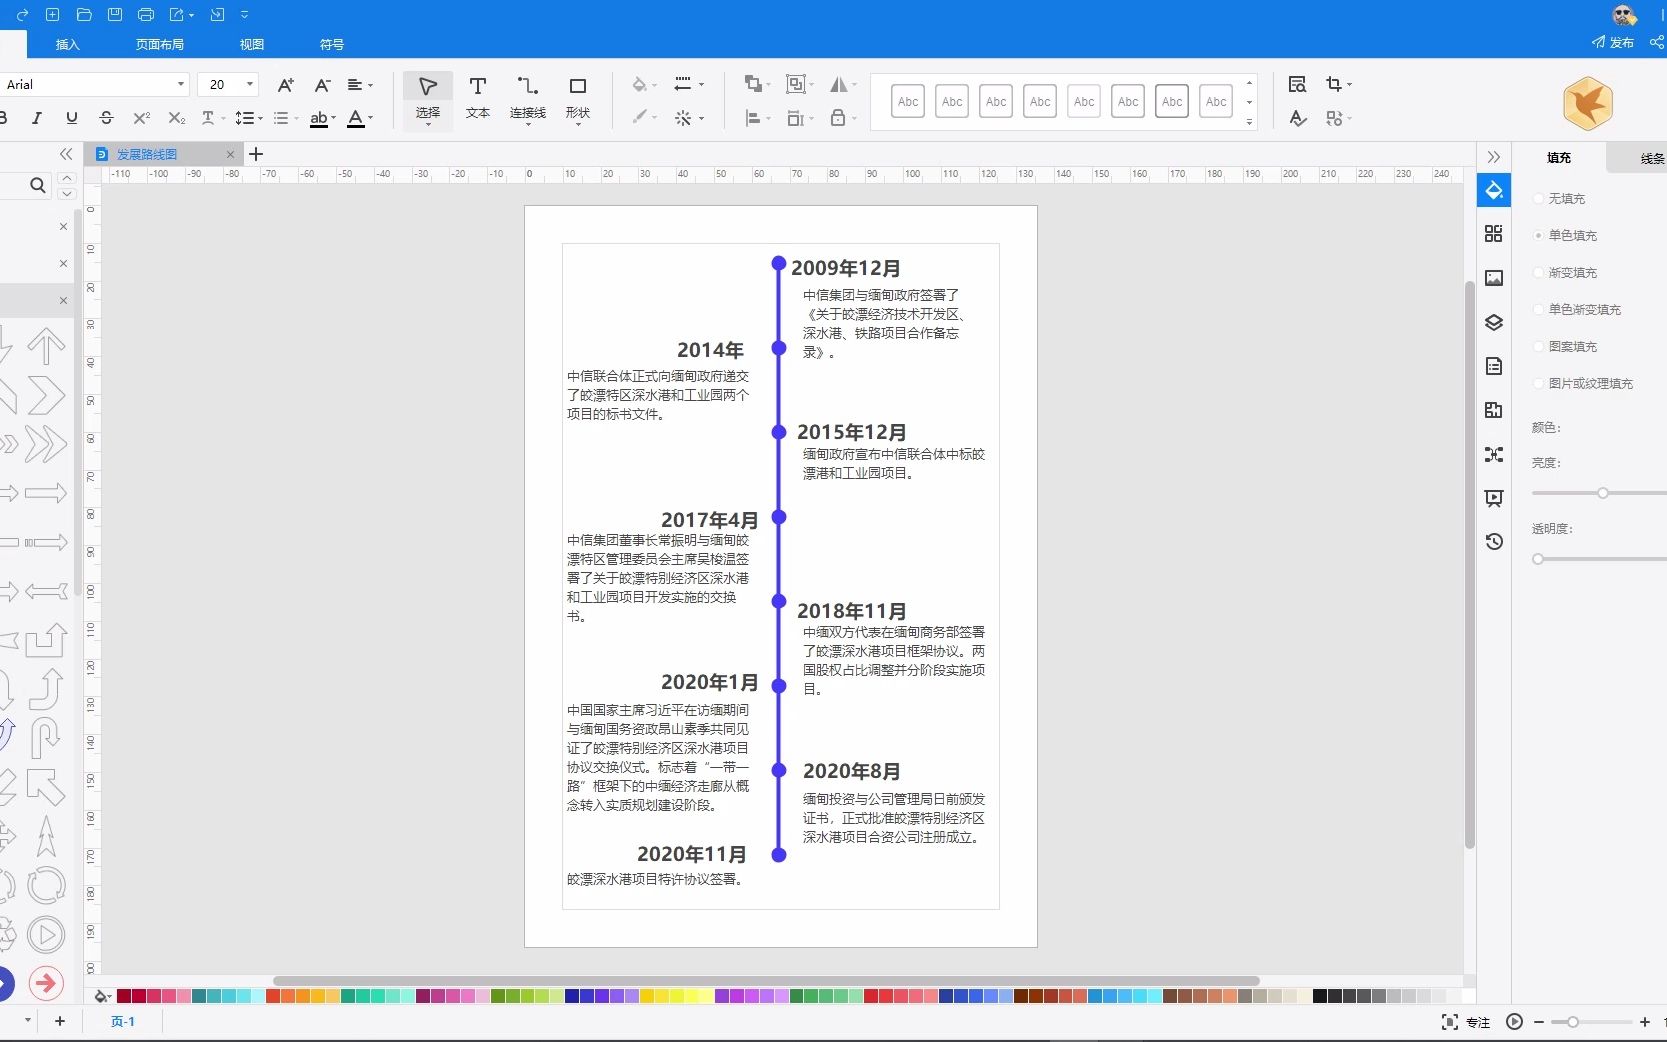Click the first Abc style preset
This screenshot has width=1667, height=1042.
tap(908, 101)
